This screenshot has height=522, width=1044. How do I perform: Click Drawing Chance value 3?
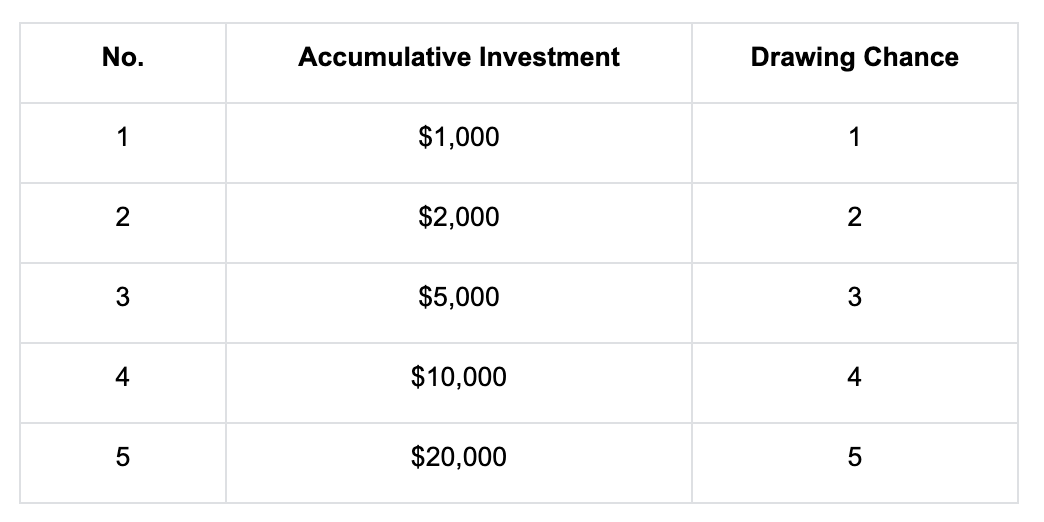(x=854, y=298)
